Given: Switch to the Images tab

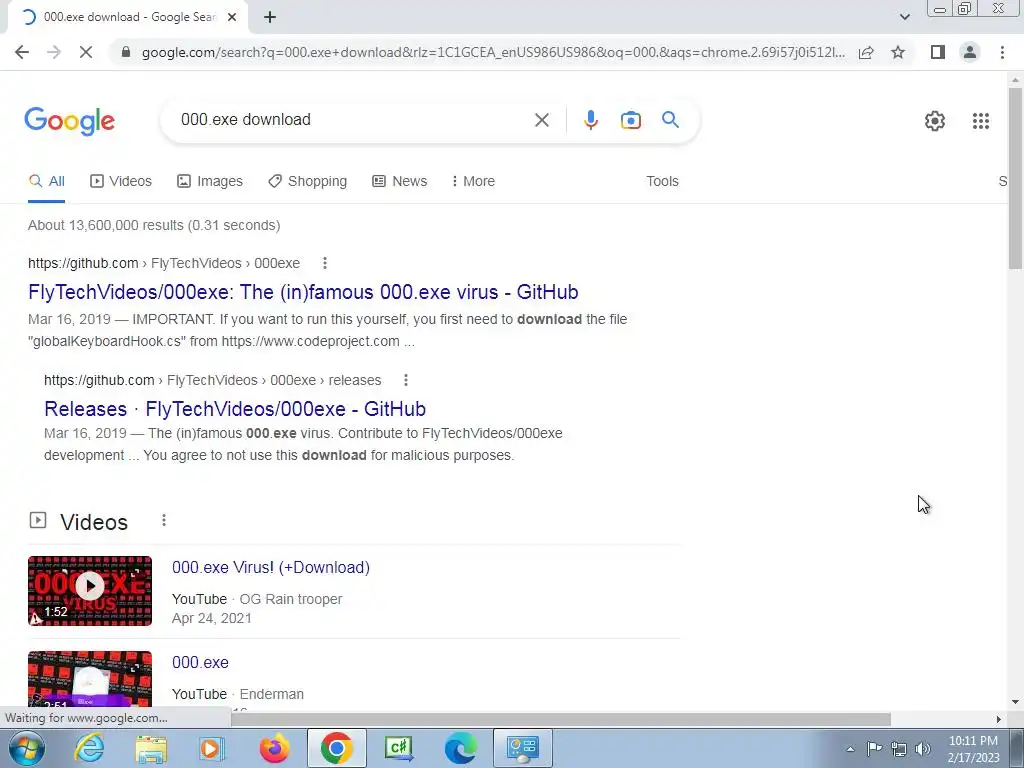Looking at the screenshot, I should [x=210, y=181].
